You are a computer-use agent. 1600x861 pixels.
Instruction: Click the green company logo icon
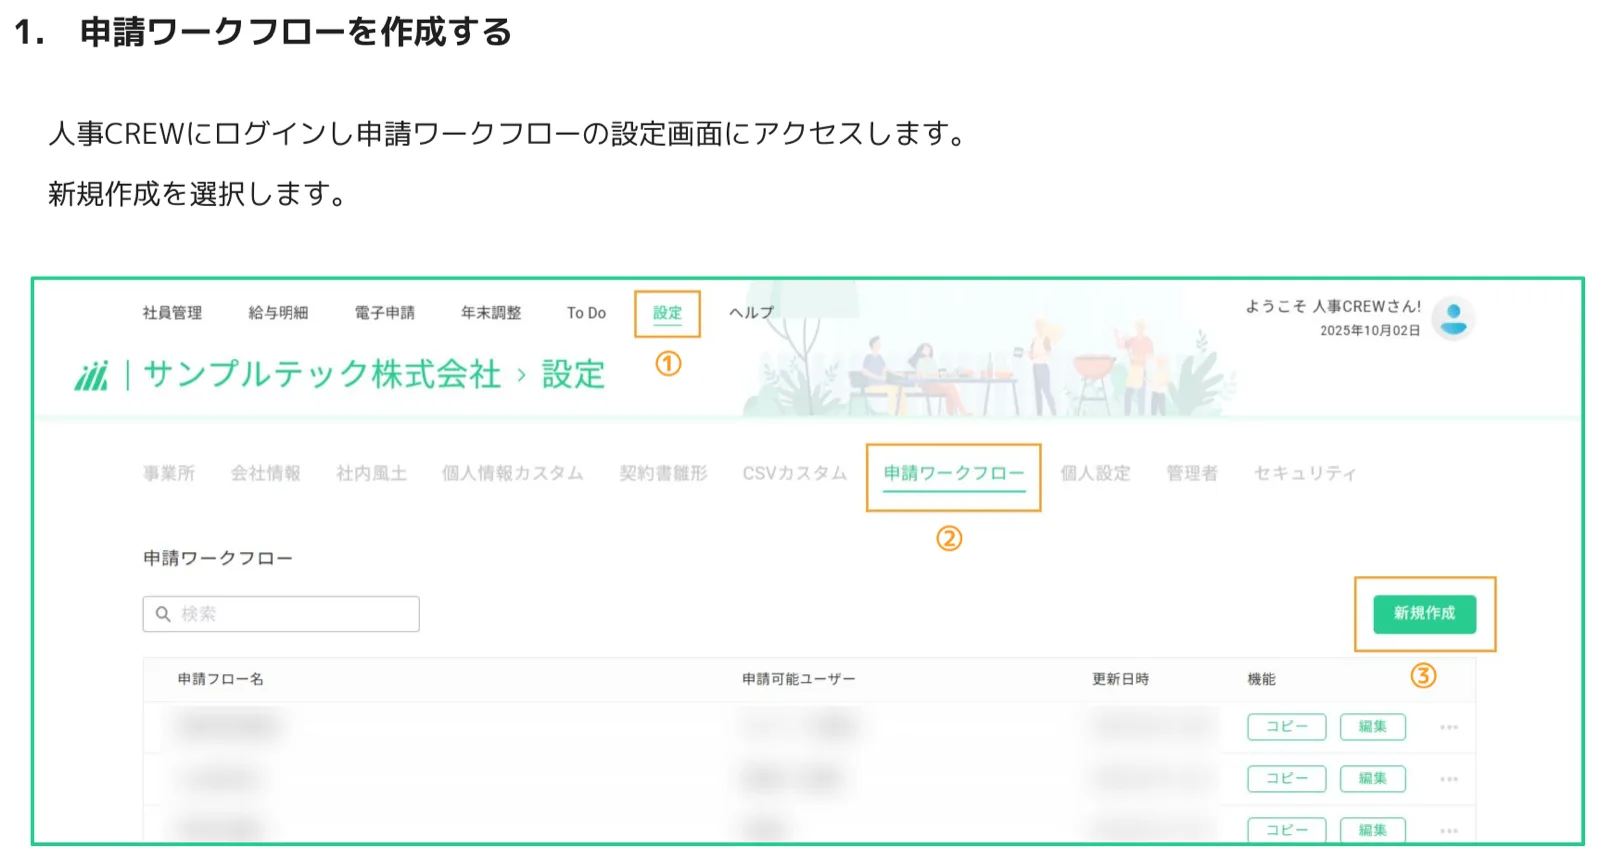(91, 376)
